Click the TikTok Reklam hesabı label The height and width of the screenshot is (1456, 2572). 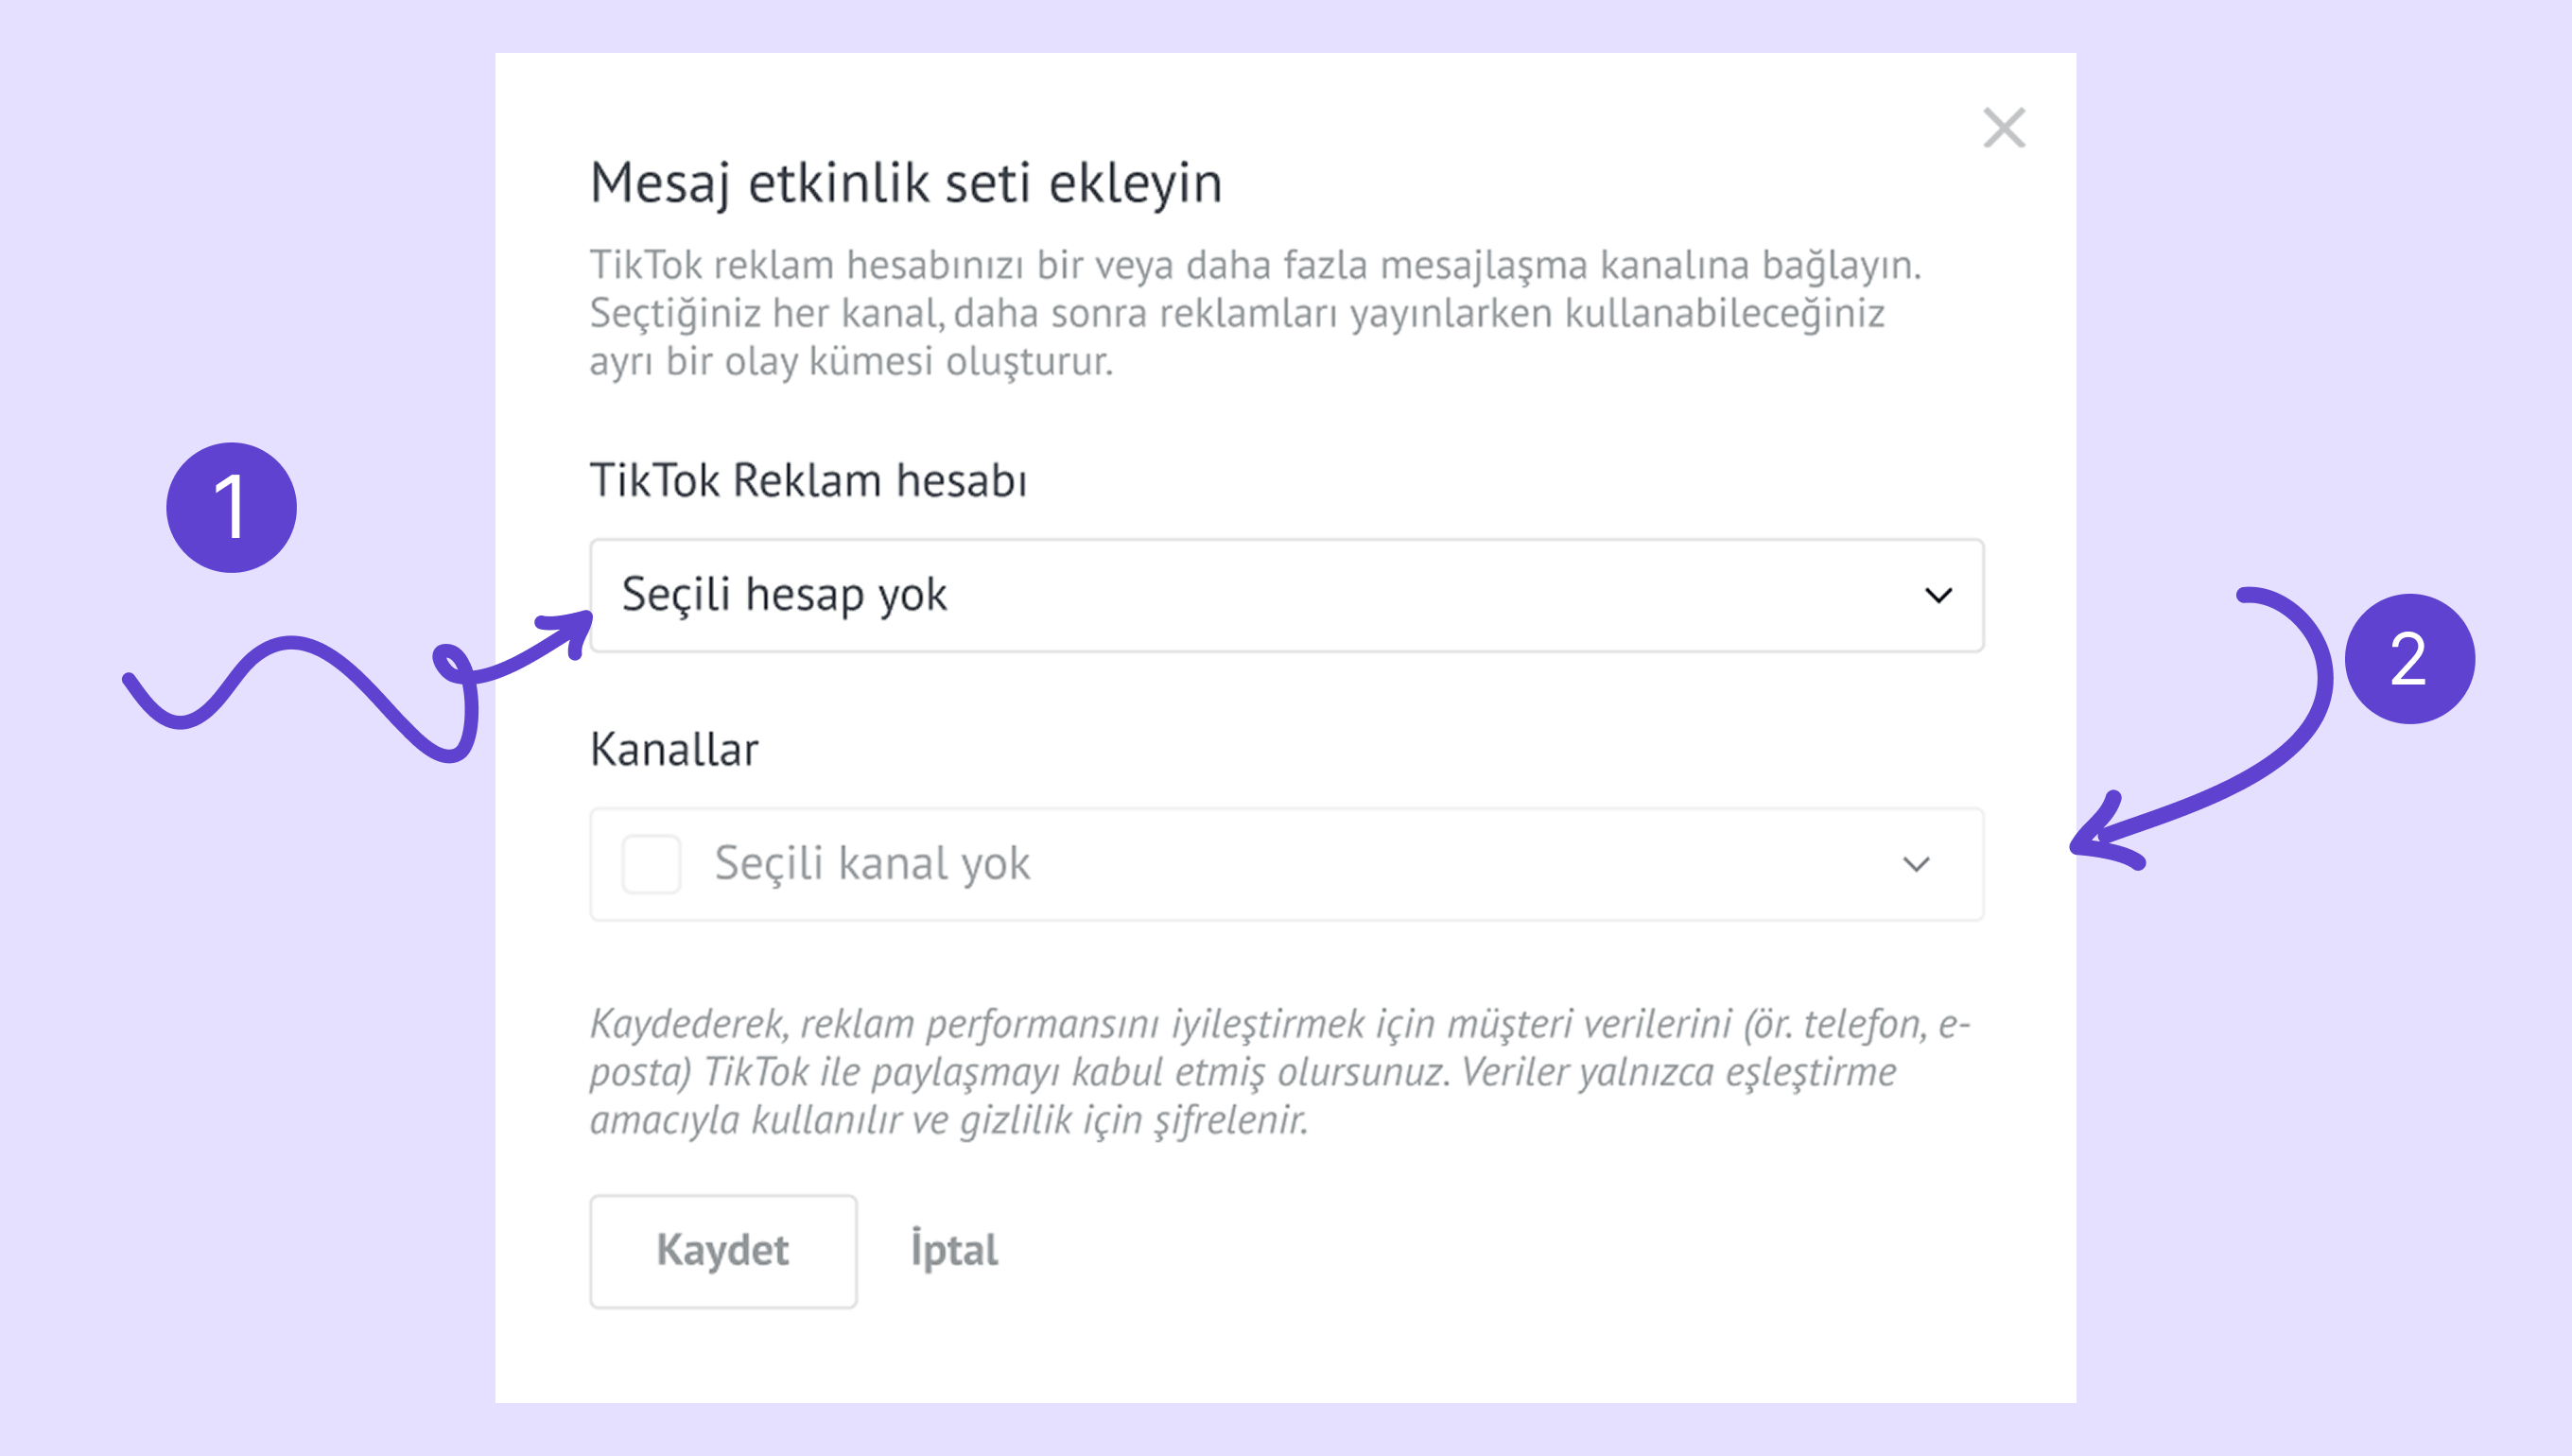808,481
